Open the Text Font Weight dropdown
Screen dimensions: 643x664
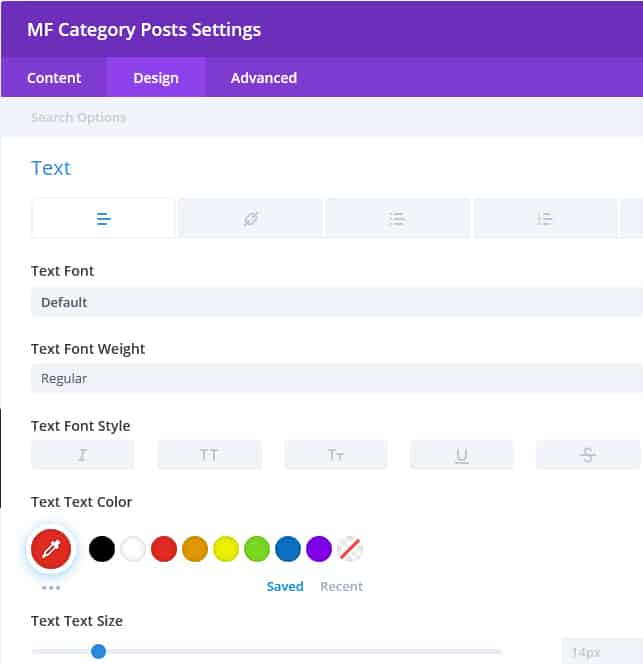[336, 378]
